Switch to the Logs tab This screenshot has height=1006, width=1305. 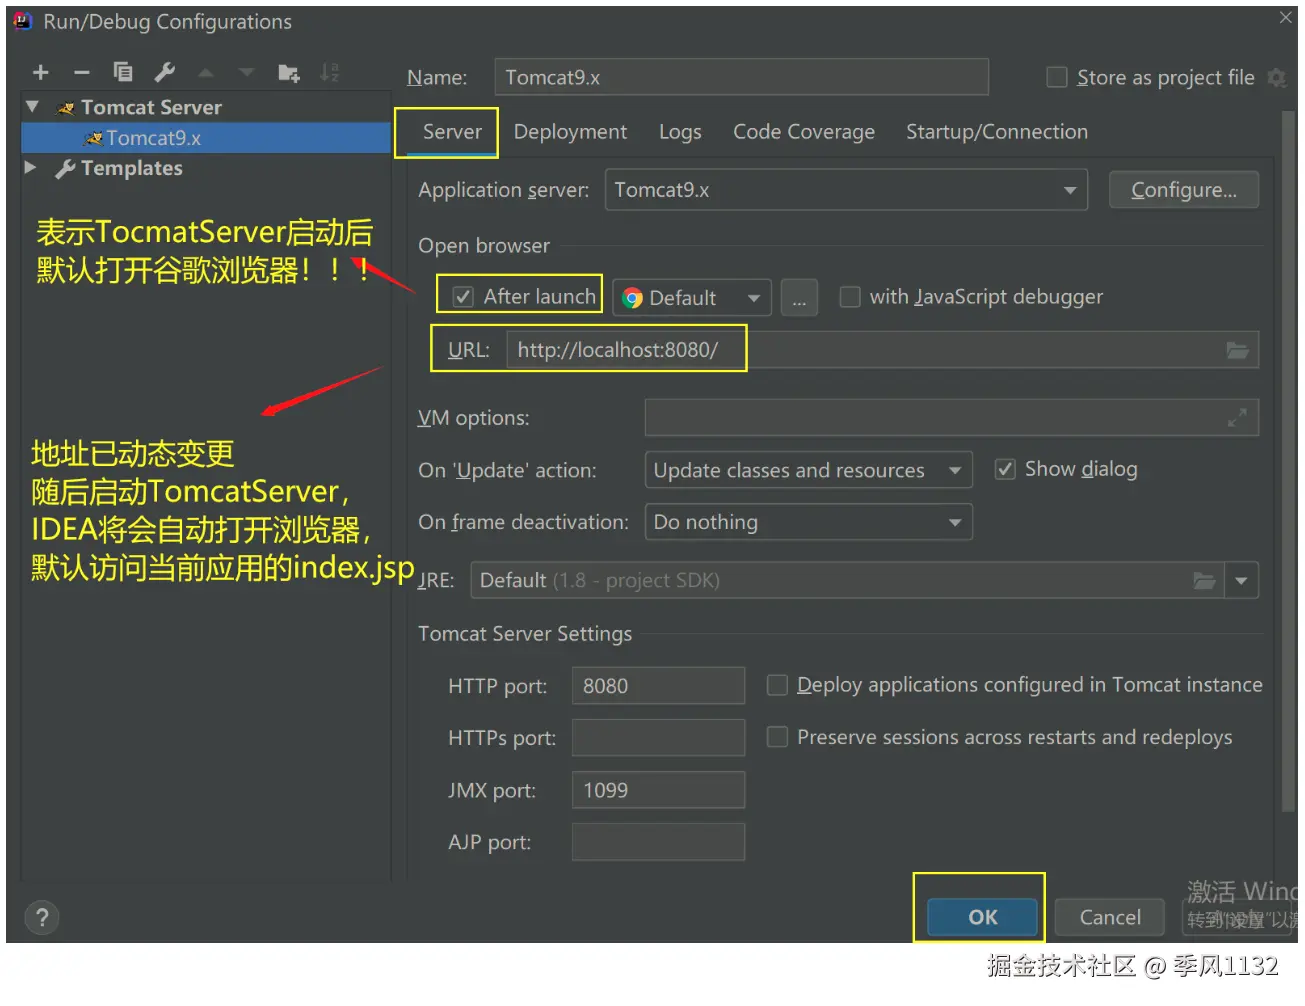coord(680,132)
